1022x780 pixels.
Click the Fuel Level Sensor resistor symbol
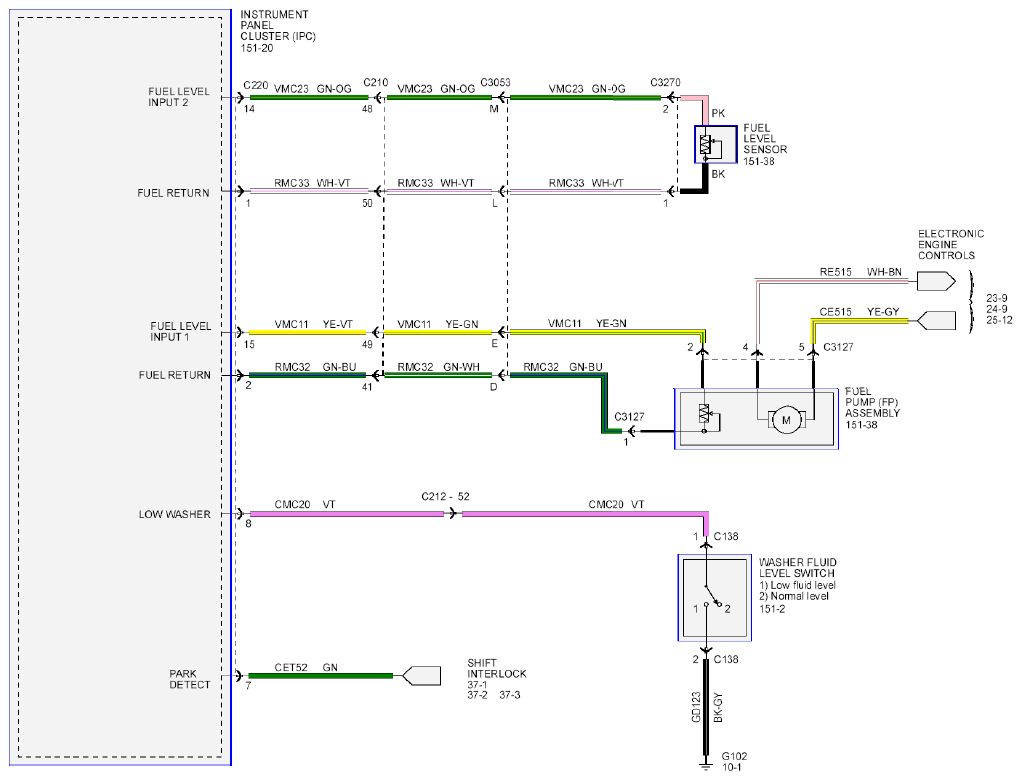(x=707, y=145)
